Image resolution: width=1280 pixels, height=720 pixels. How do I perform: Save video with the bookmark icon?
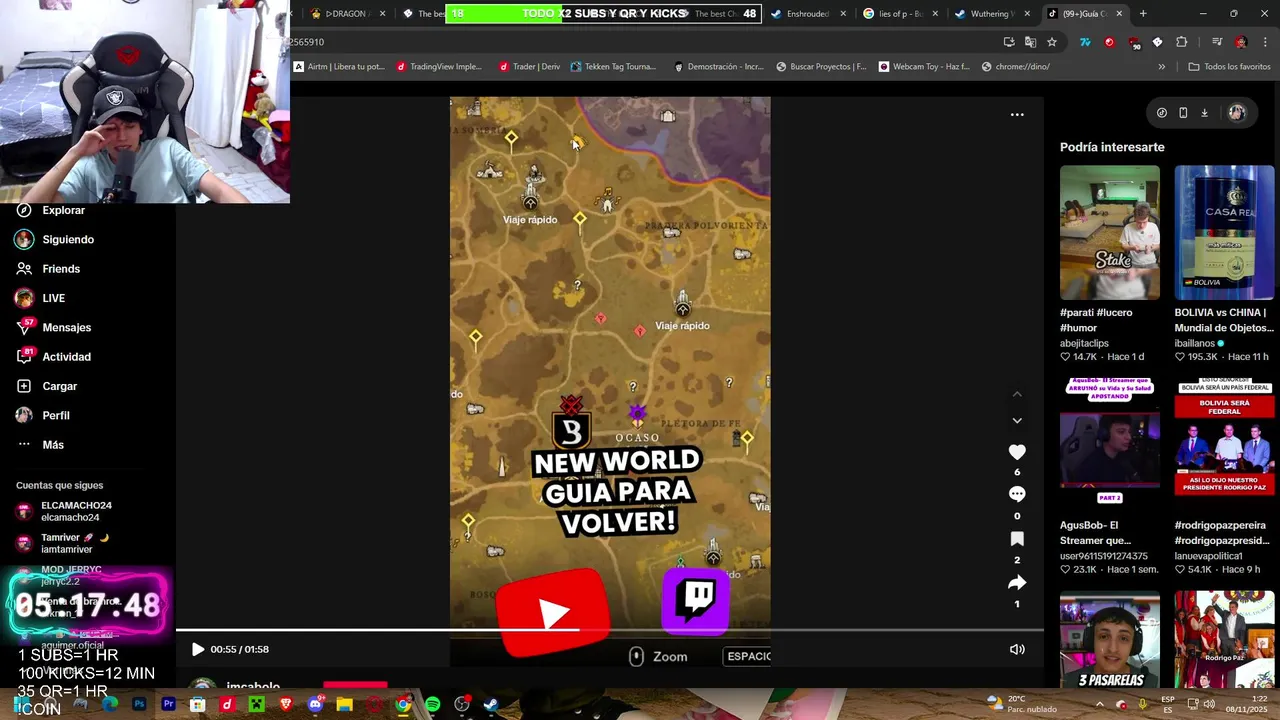point(1017,539)
